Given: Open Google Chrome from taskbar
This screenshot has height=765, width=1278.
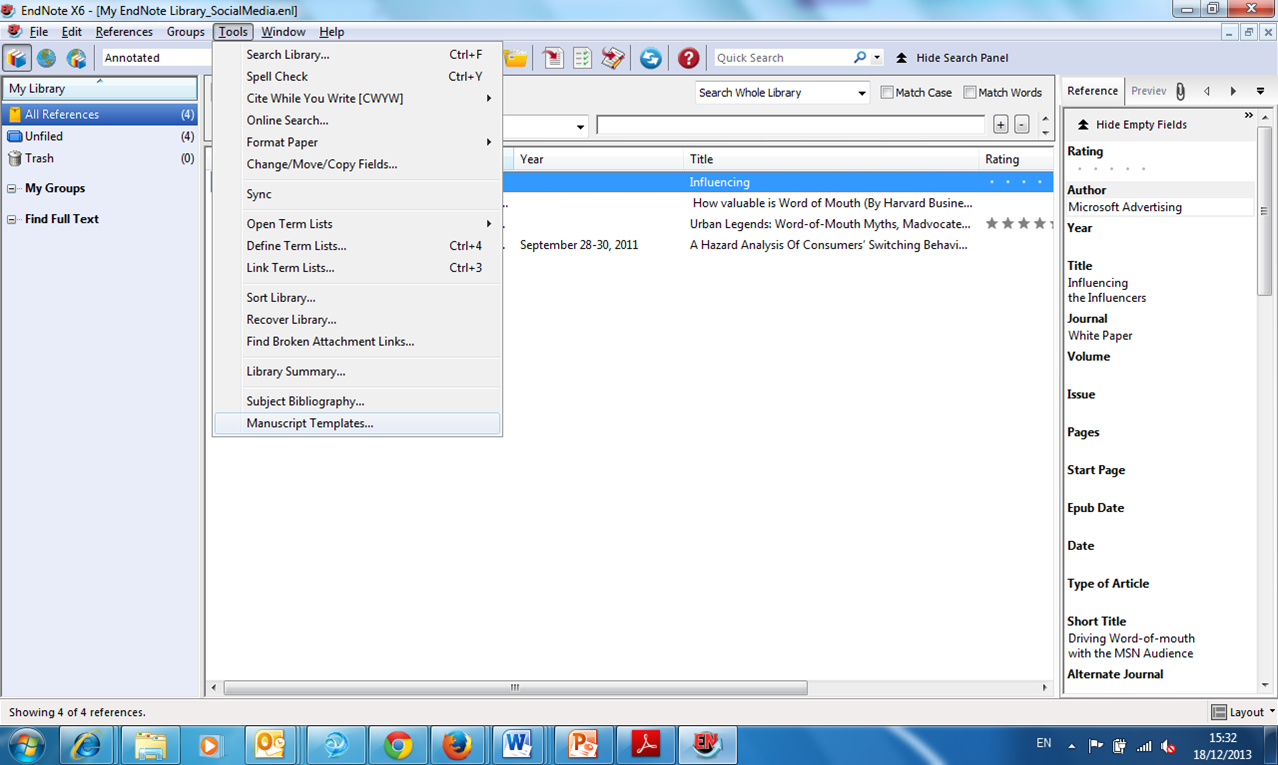Looking at the screenshot, I should [x=398, y=745].
